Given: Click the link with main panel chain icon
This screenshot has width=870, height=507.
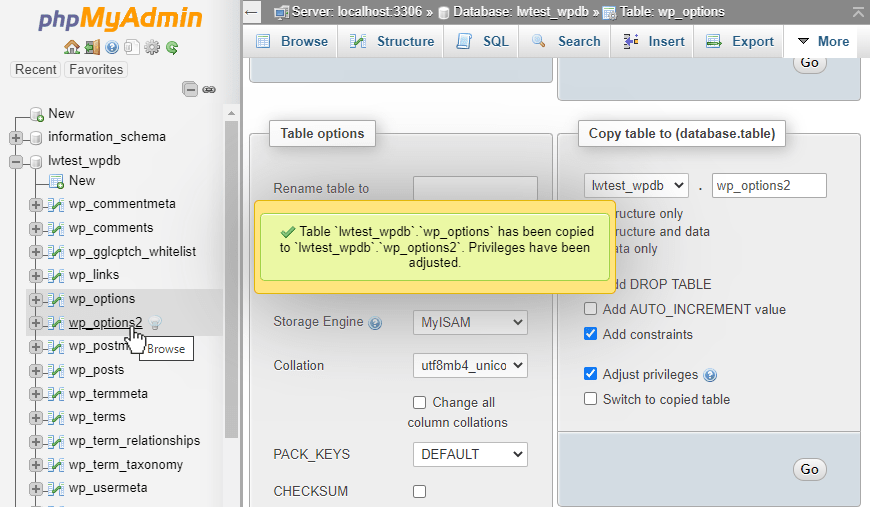Looking at the screenshot, I should (x=209, y=89).
